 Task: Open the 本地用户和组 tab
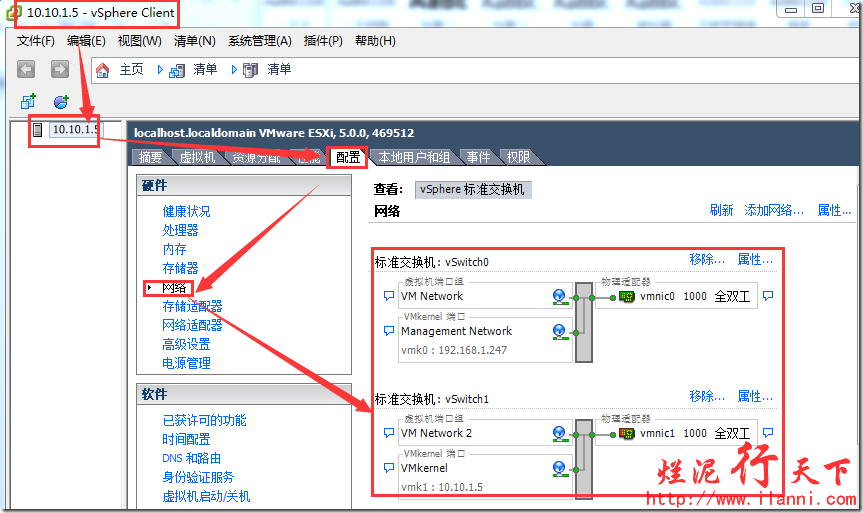click(414, 157)
